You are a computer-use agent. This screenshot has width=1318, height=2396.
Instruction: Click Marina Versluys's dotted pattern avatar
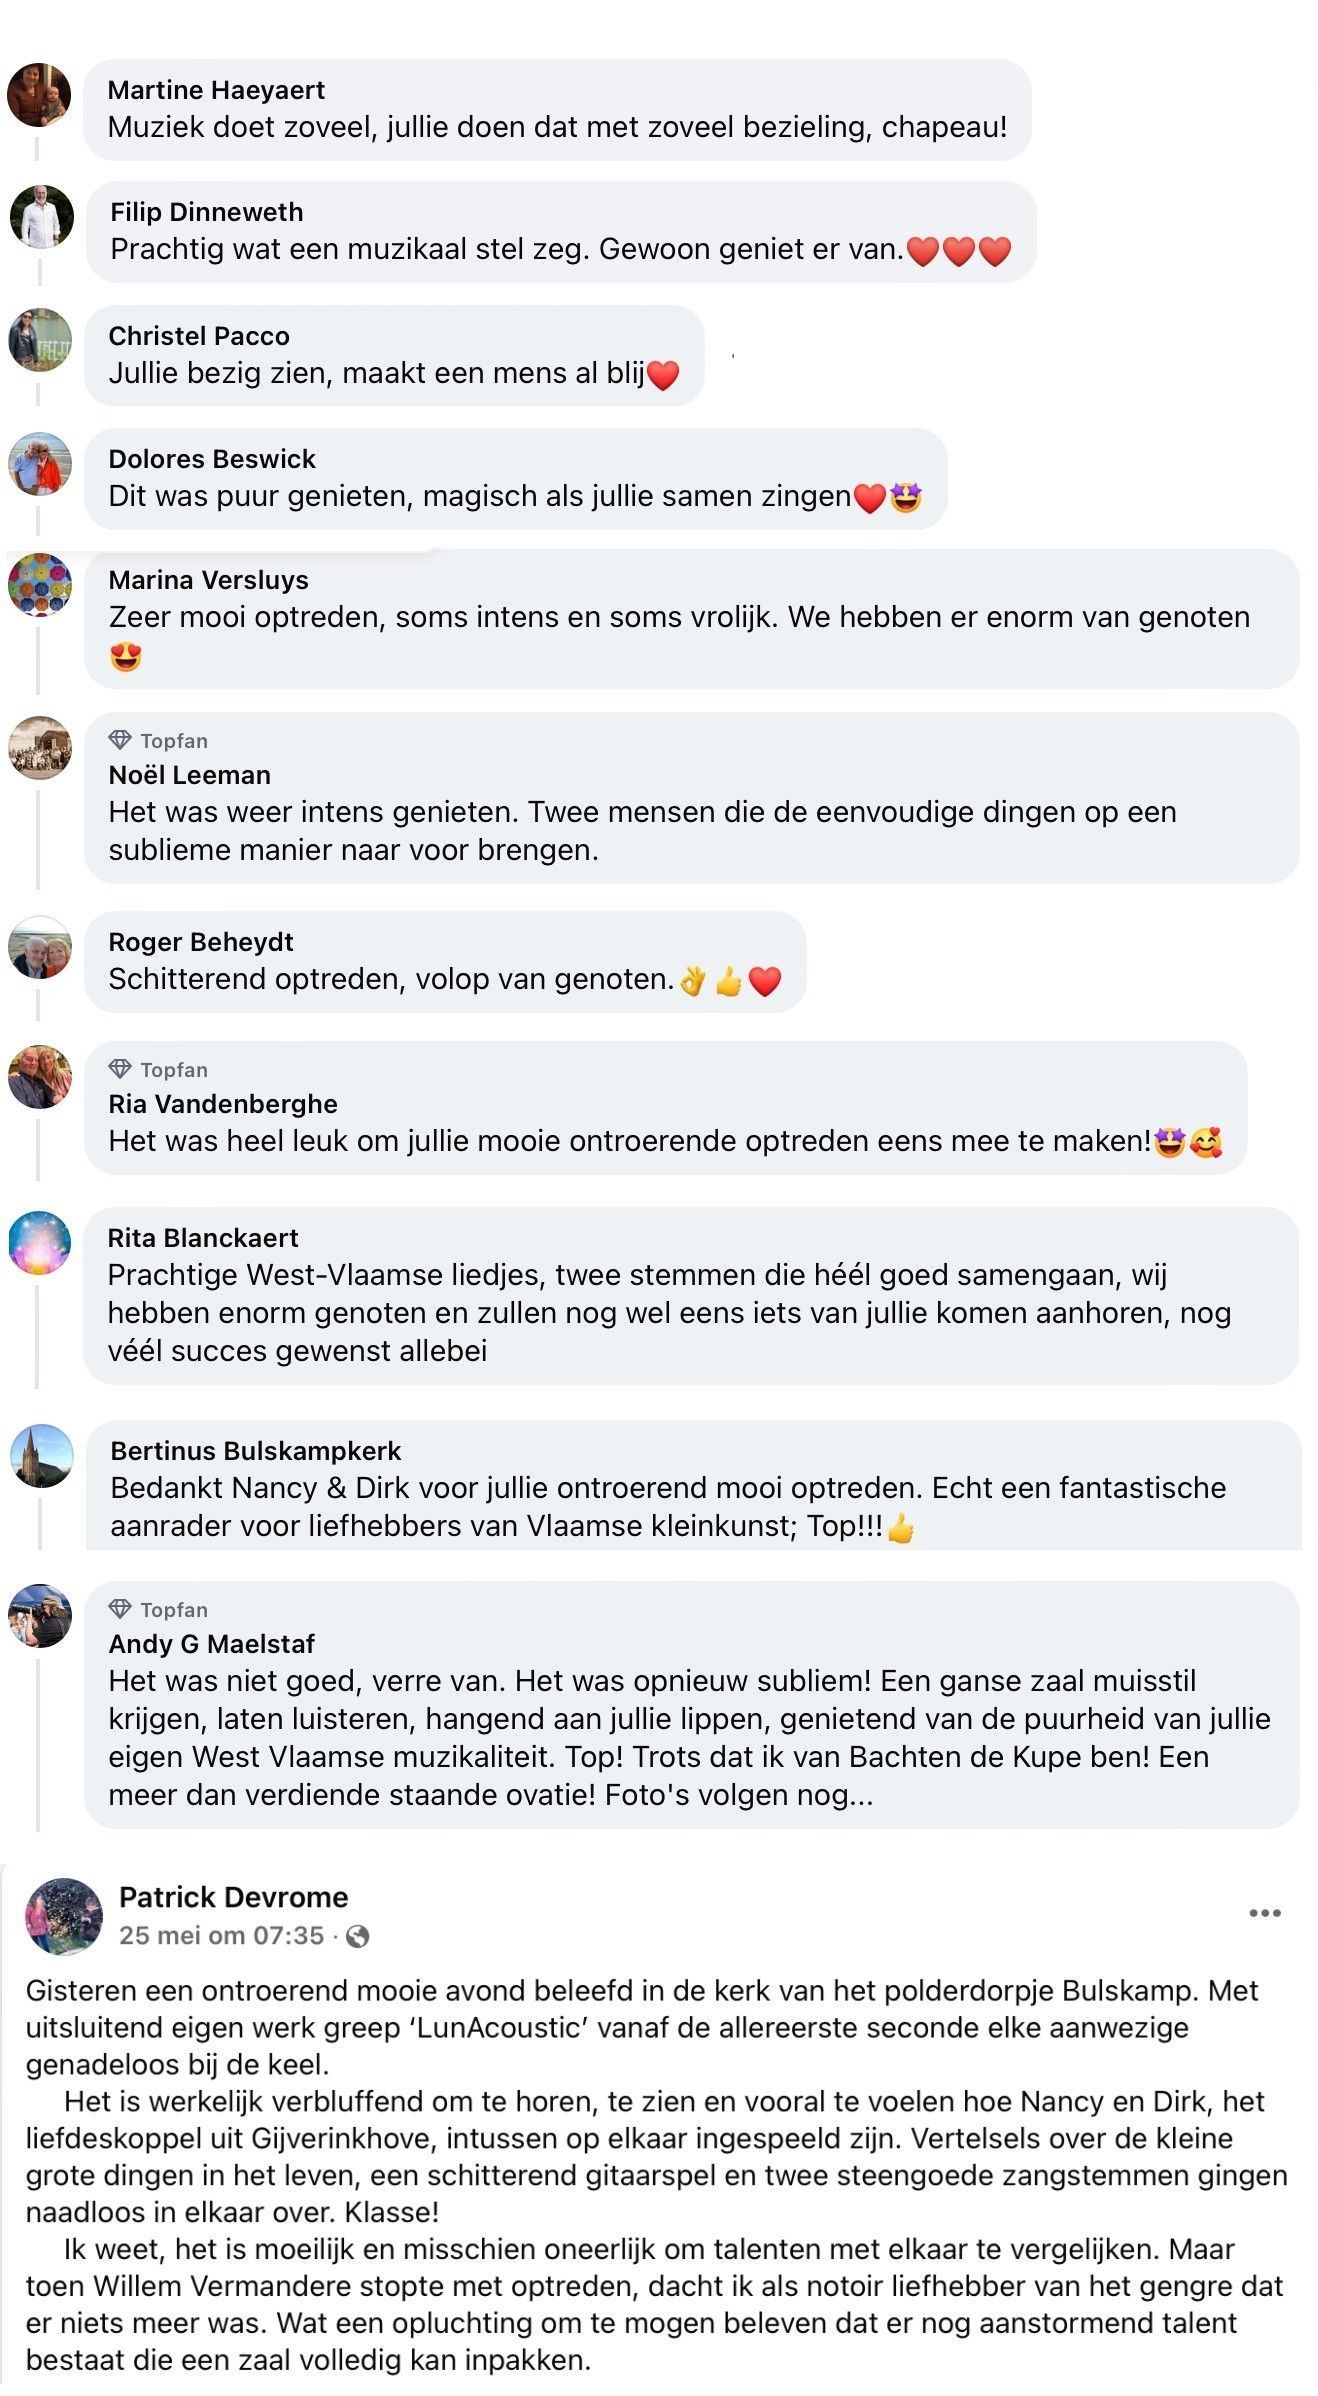(40, 585)
